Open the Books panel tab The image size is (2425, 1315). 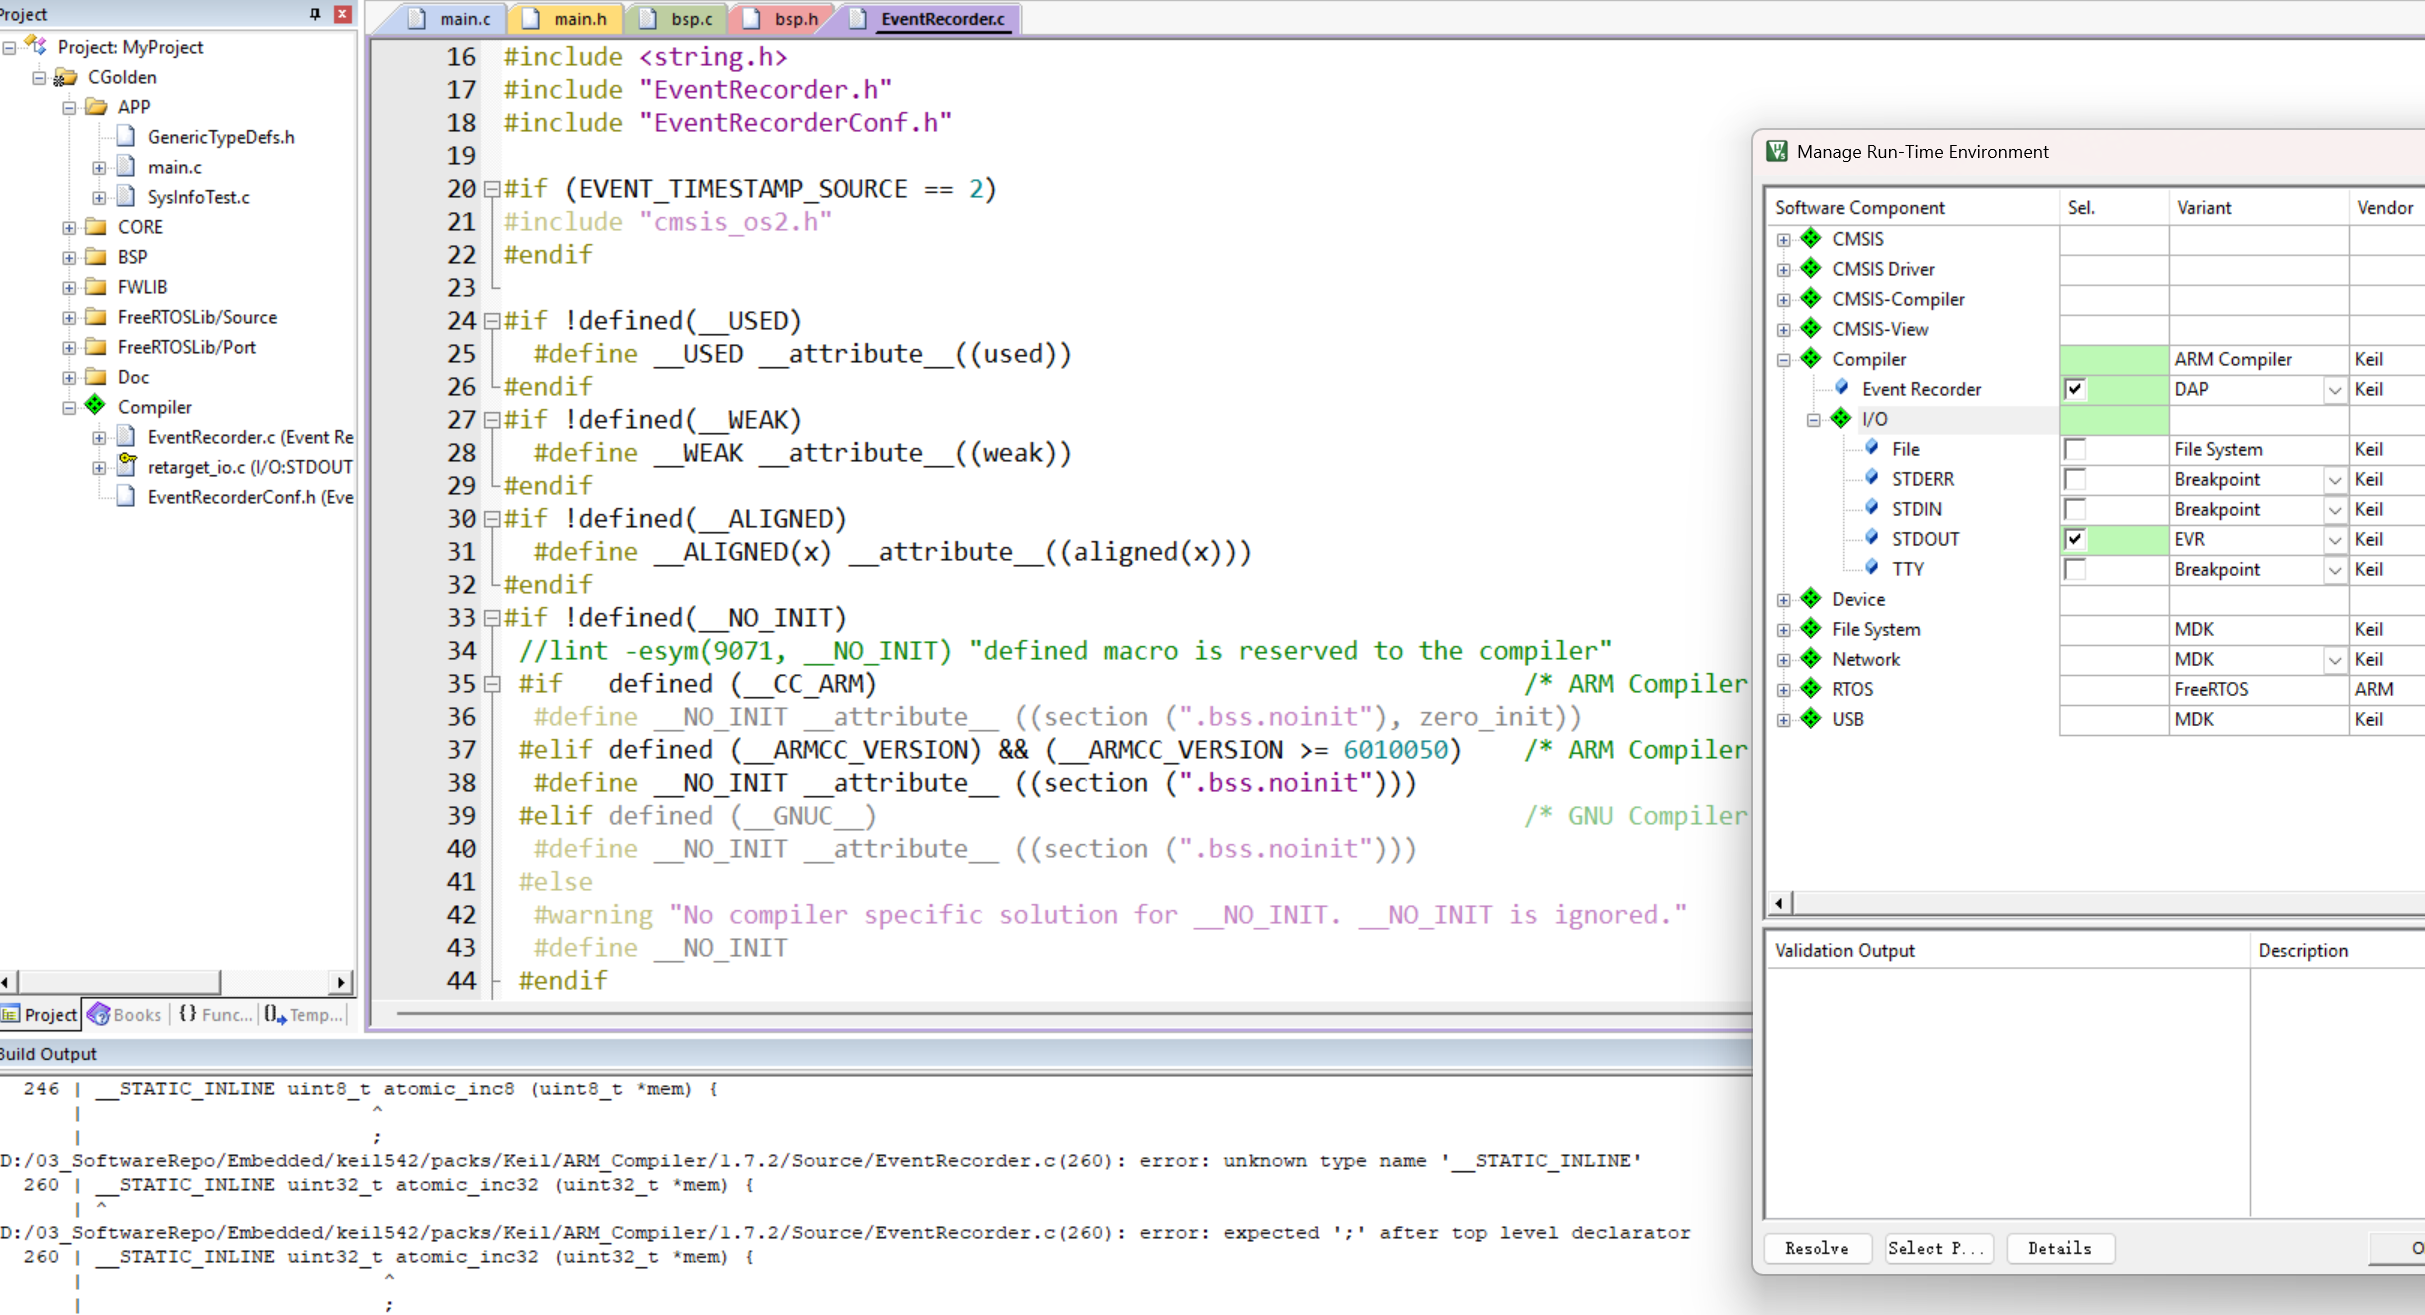pyautogui.click(x=126, y=1014)
